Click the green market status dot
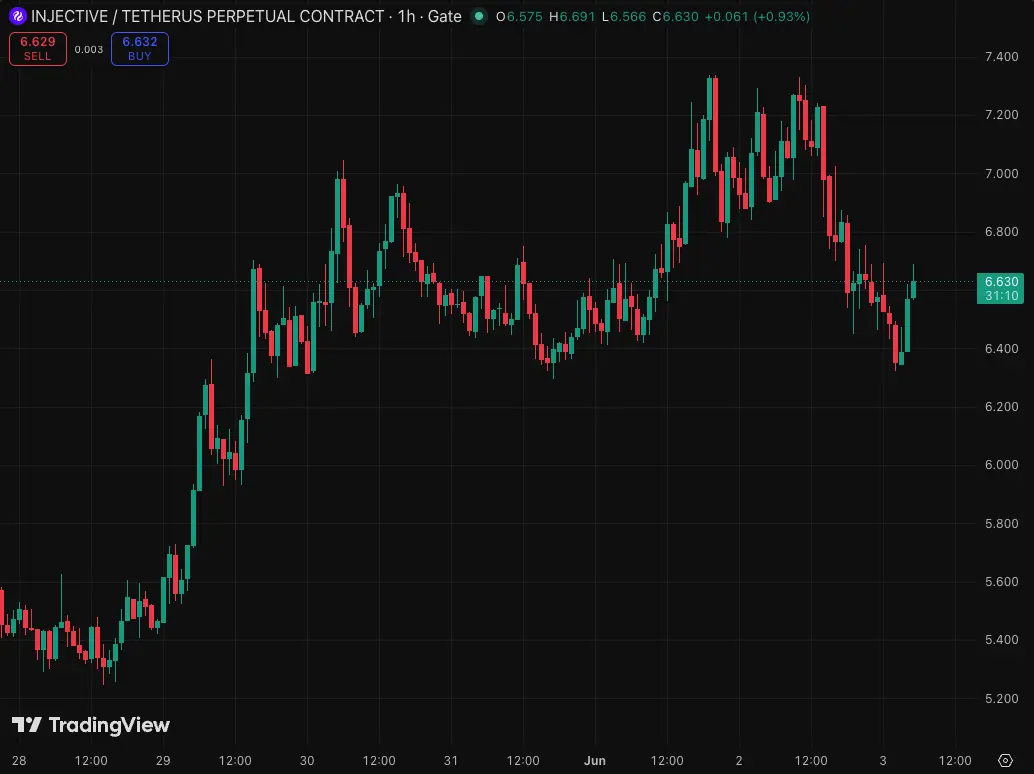 (479, 16)
